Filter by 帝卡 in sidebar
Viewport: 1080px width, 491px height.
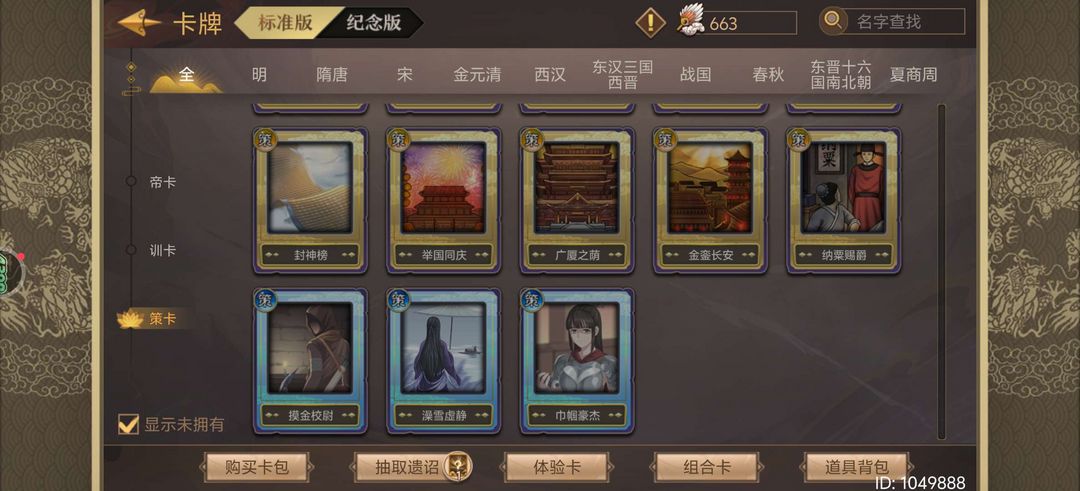(x=163, y=182)
